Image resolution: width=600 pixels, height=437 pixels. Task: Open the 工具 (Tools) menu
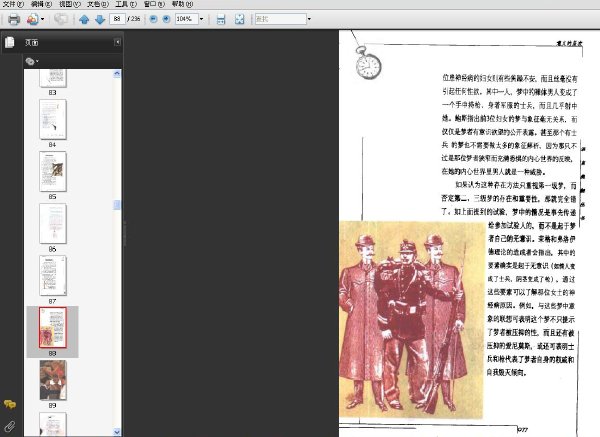click(126, 4)
